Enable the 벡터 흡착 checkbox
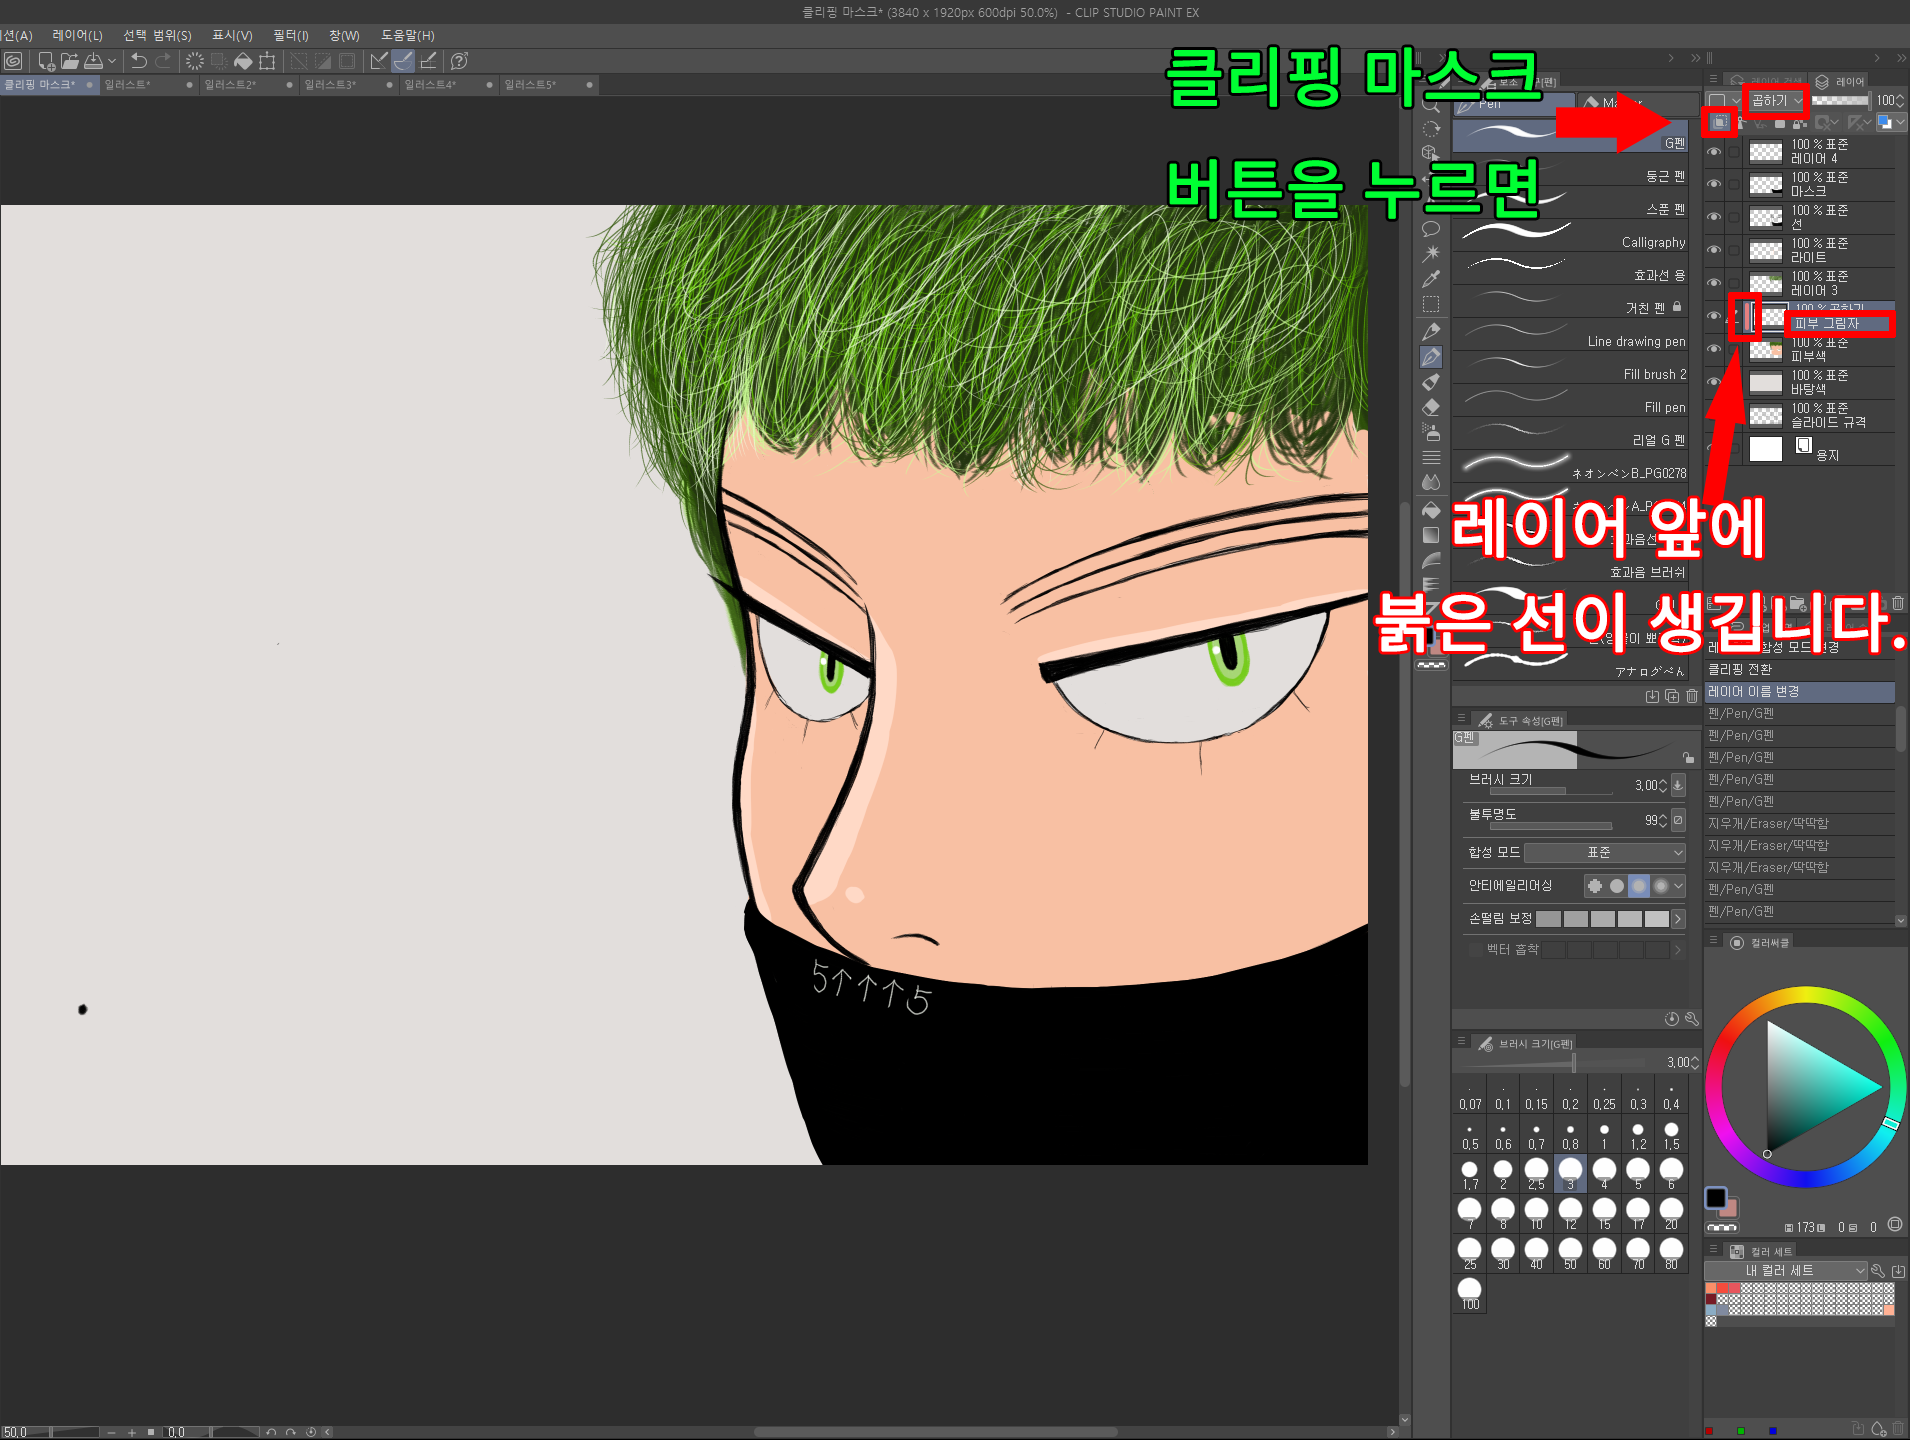Viewport: 1910px width, 1440px height. [1476, 950]
